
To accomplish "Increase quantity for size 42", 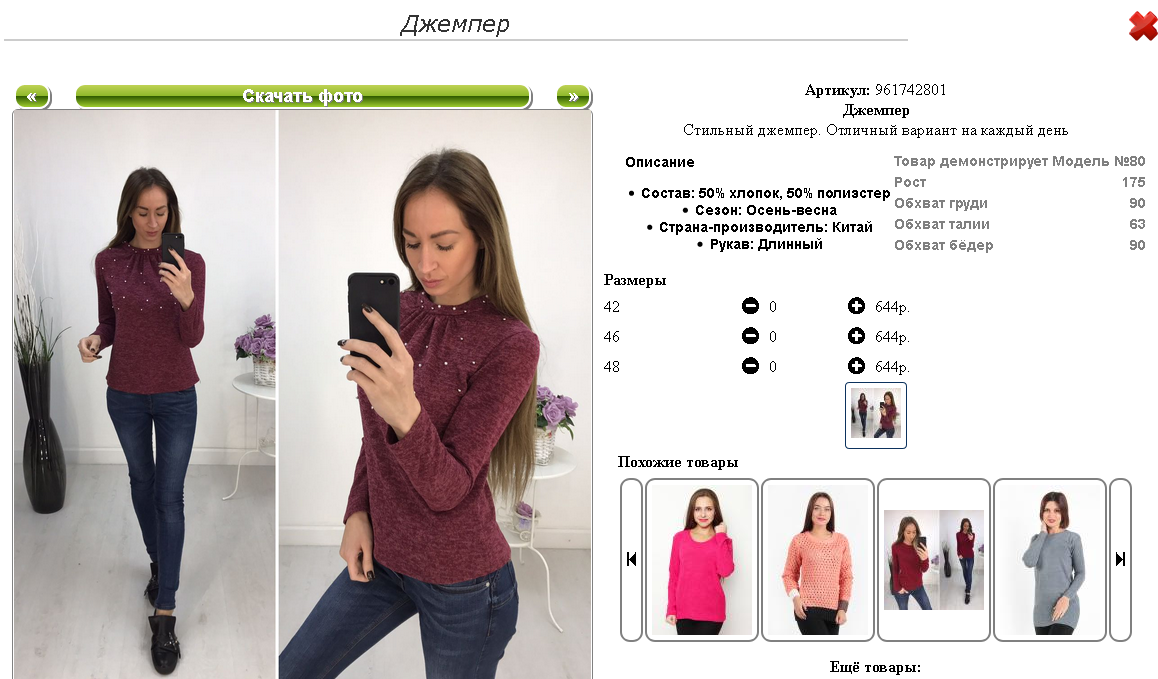I will coord(856,306).
